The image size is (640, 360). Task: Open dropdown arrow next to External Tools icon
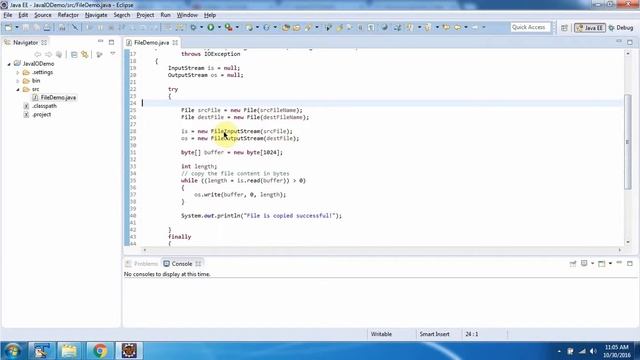pyautogui.click(x=237, y=27)
